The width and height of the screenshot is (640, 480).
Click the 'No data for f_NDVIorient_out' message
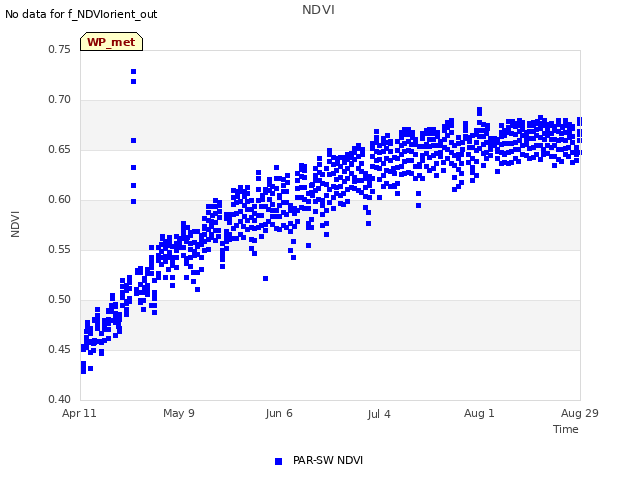(81, 14)
